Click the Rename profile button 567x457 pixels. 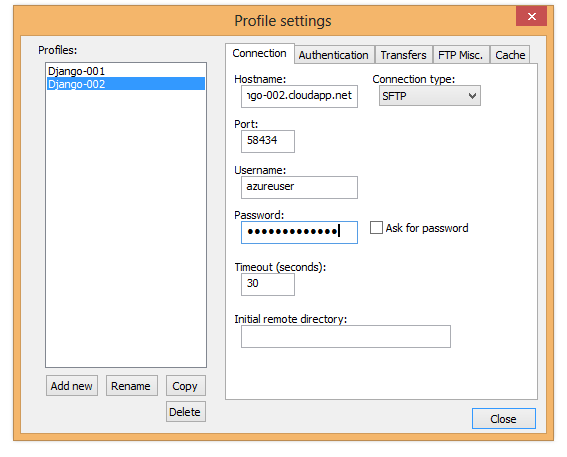(132, 386)
